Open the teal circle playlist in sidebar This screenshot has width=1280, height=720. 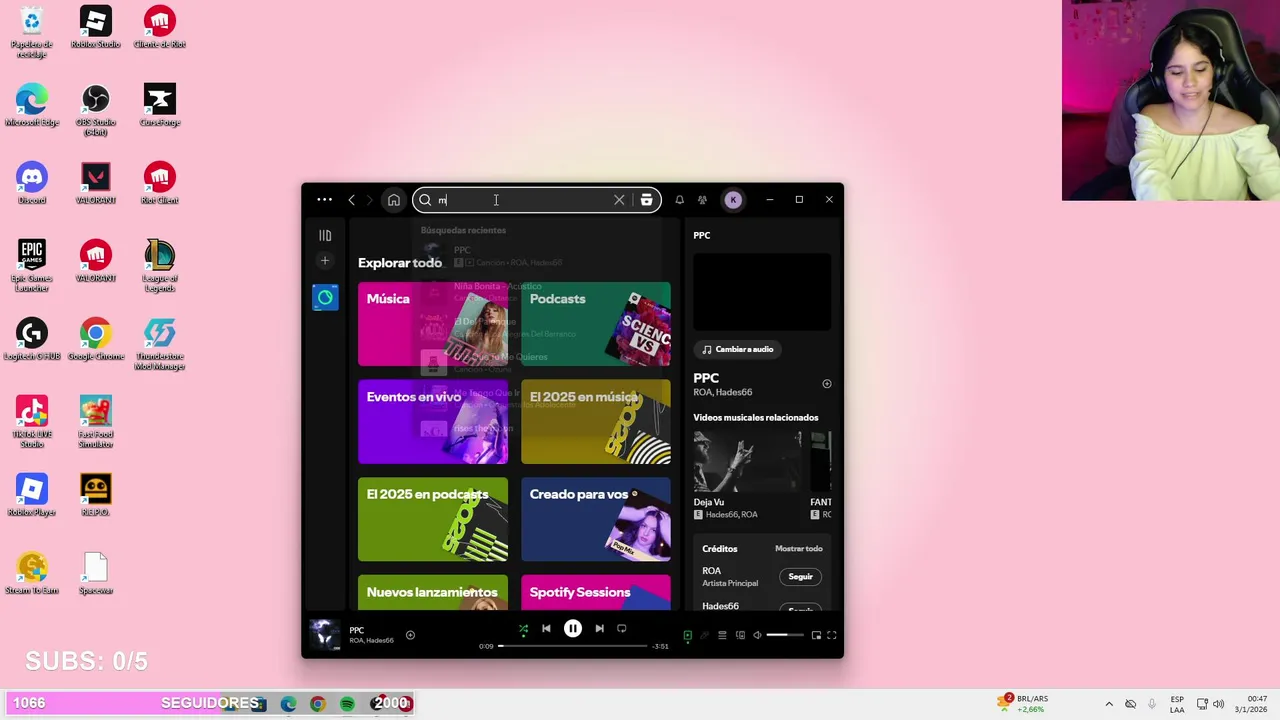(x=325, y=298)
